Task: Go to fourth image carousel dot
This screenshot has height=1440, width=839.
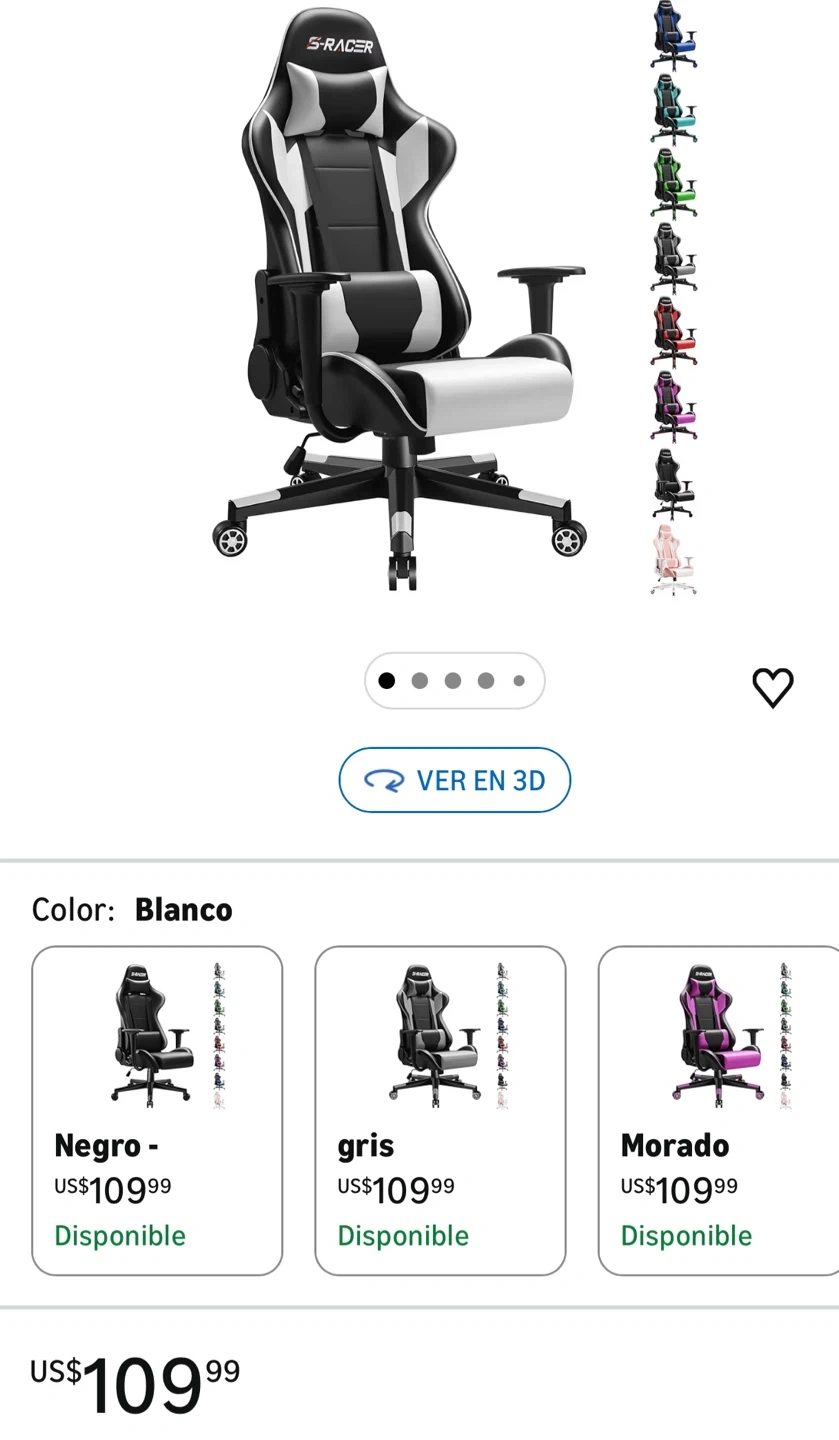Action: (x=486, y=681)
